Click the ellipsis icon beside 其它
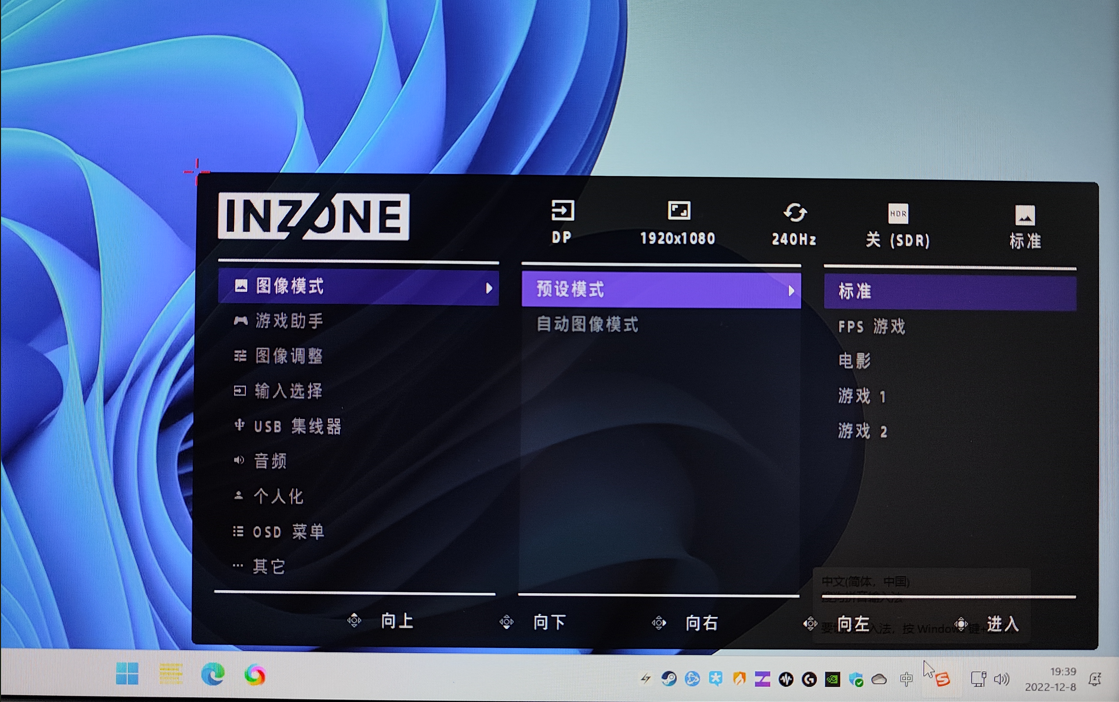1119x702 pixels. [238, 566]
